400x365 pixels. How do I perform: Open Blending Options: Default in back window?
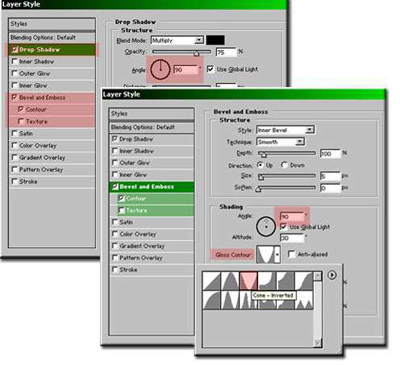tap(52, 37)
